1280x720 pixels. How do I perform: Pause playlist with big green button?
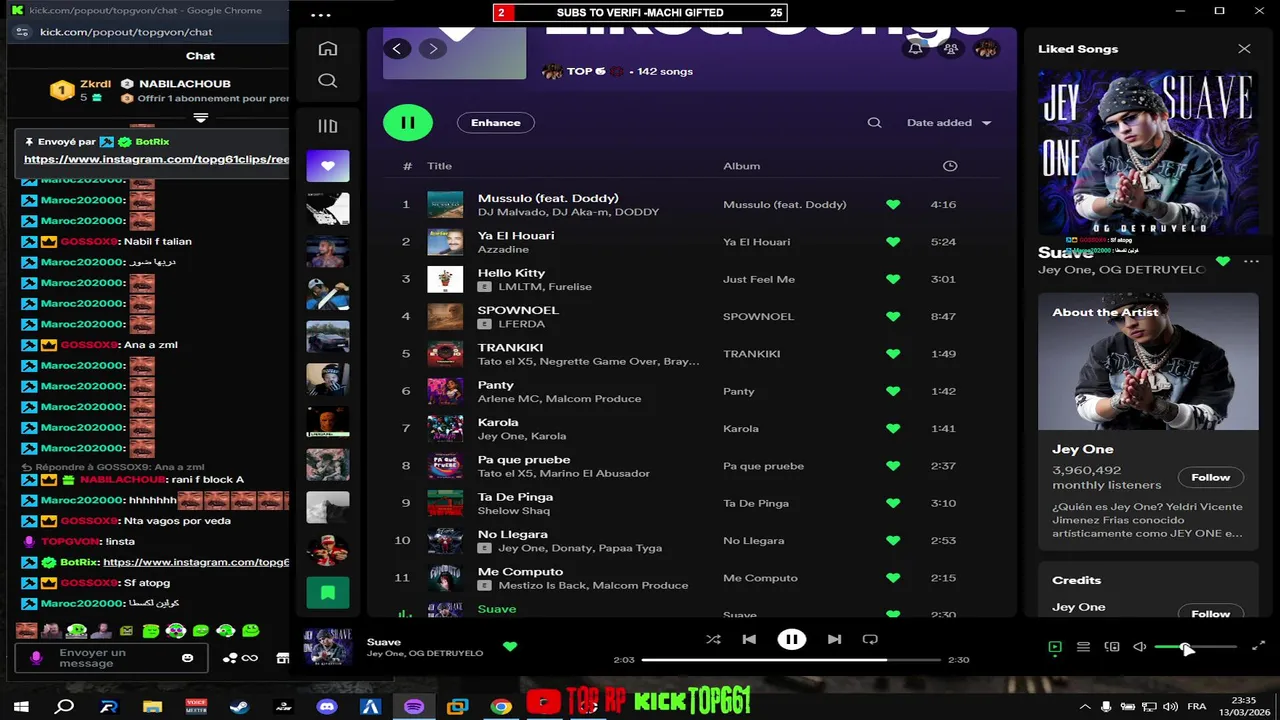click(408, 123)
